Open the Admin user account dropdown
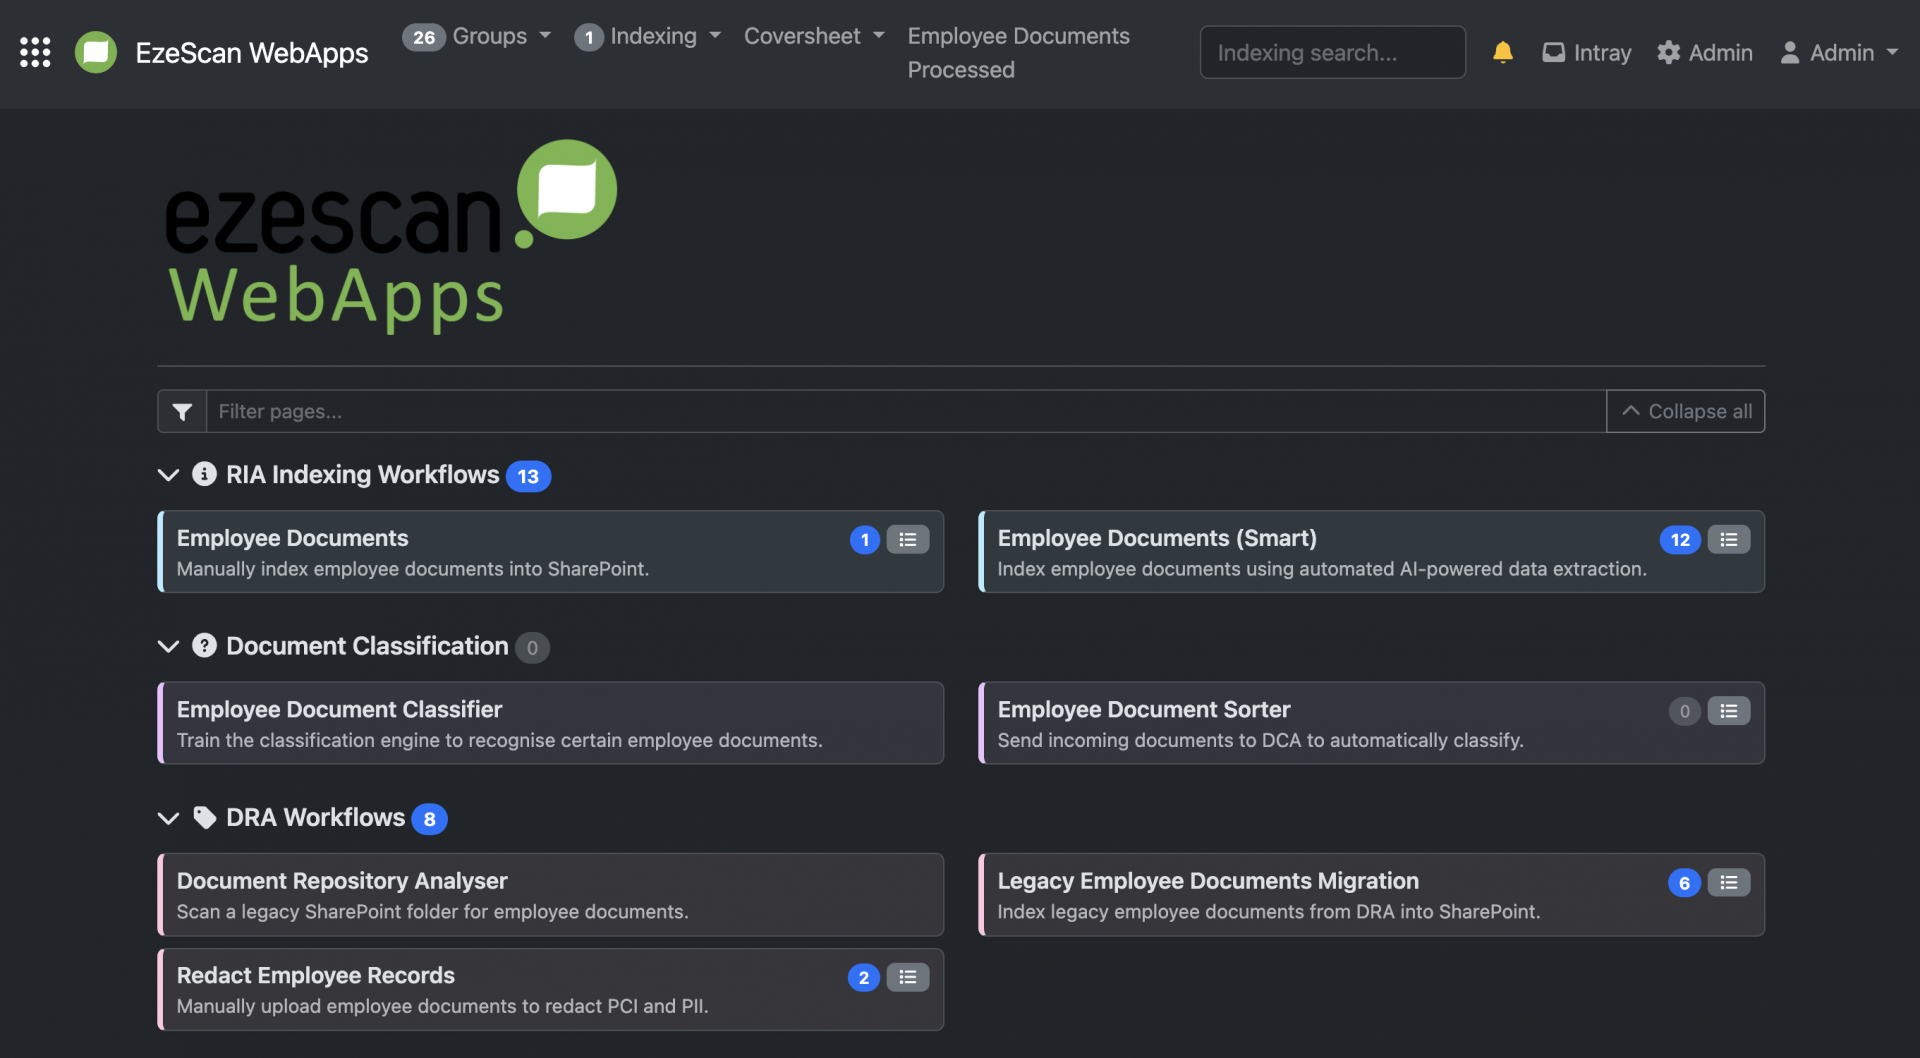Screen dimensions: 1920x1058 click(1839, 52)
